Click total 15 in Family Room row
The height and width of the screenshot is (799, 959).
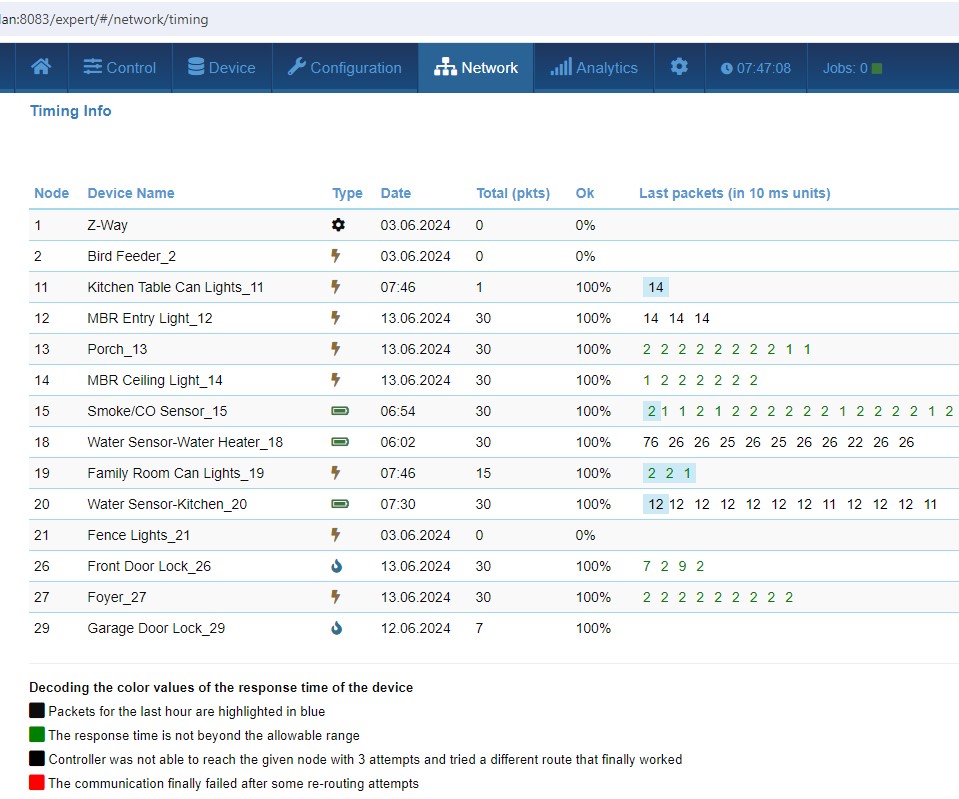coord(483,474)
